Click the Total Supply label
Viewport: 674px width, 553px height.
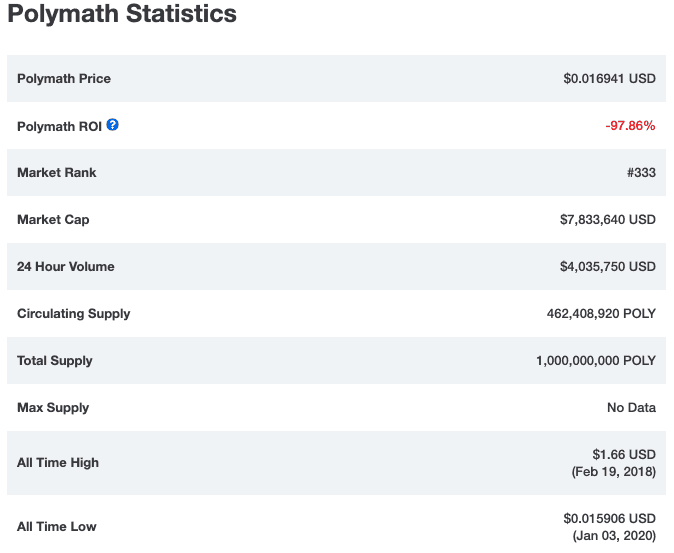[56, 361]
